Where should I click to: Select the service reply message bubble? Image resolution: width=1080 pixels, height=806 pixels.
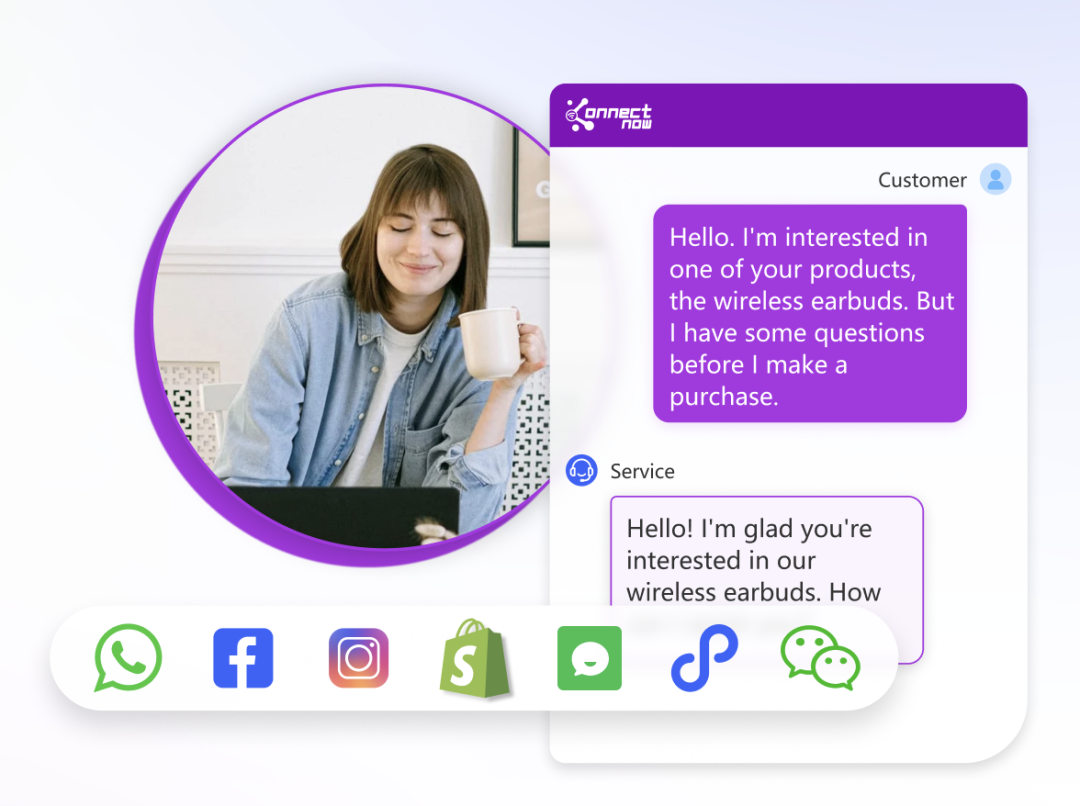pos(767,579)
